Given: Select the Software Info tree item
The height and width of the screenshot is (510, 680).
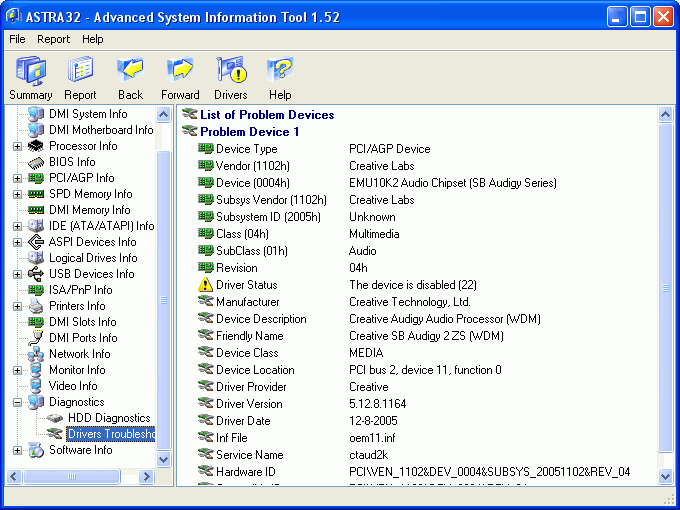Looking at the screenshot, I should coord(81,450).
